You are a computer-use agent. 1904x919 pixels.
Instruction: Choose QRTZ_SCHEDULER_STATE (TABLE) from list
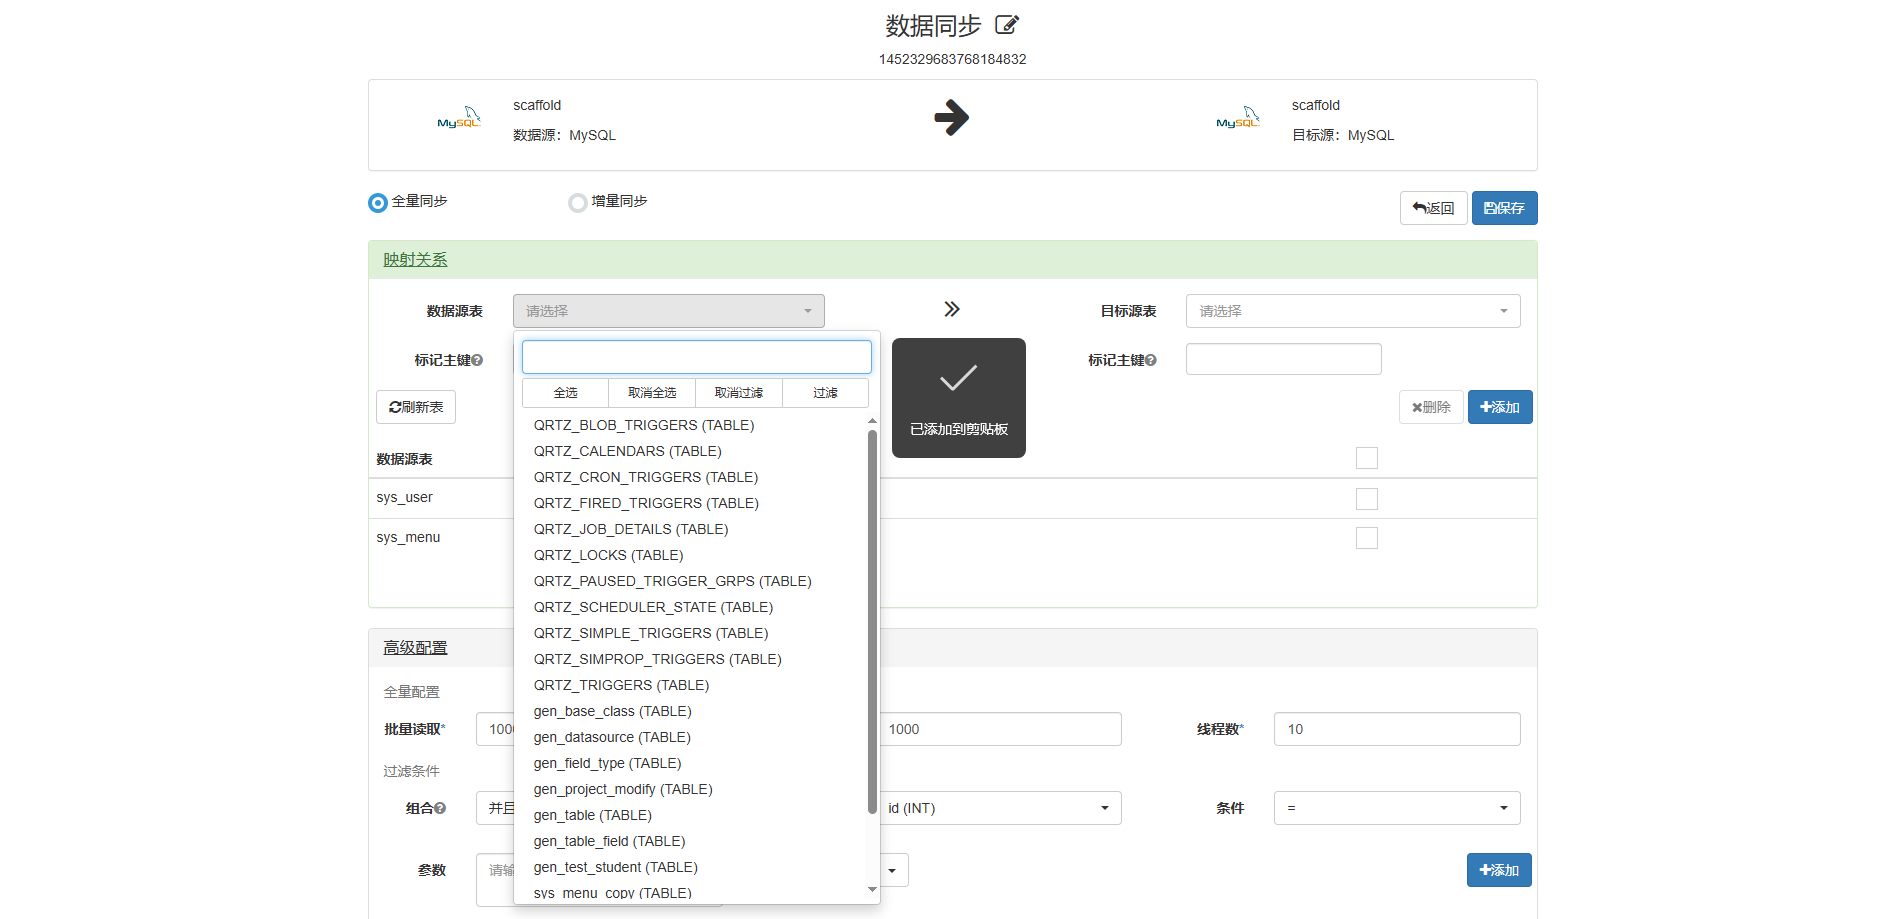click(691, 607)
